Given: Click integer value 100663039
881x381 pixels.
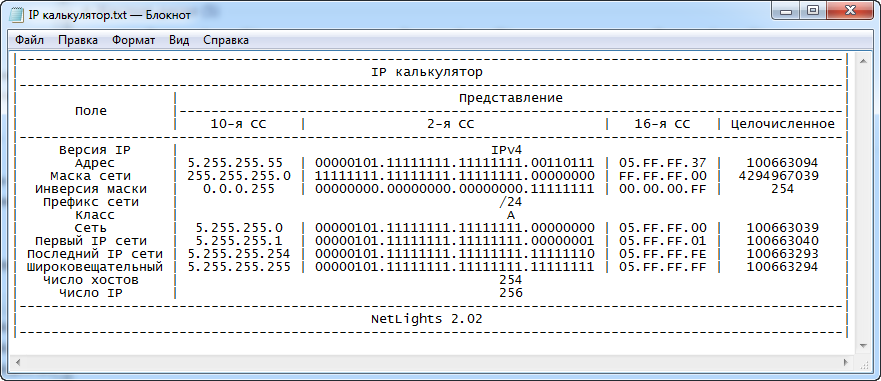Looking at the screenshot, I should 782,228.
